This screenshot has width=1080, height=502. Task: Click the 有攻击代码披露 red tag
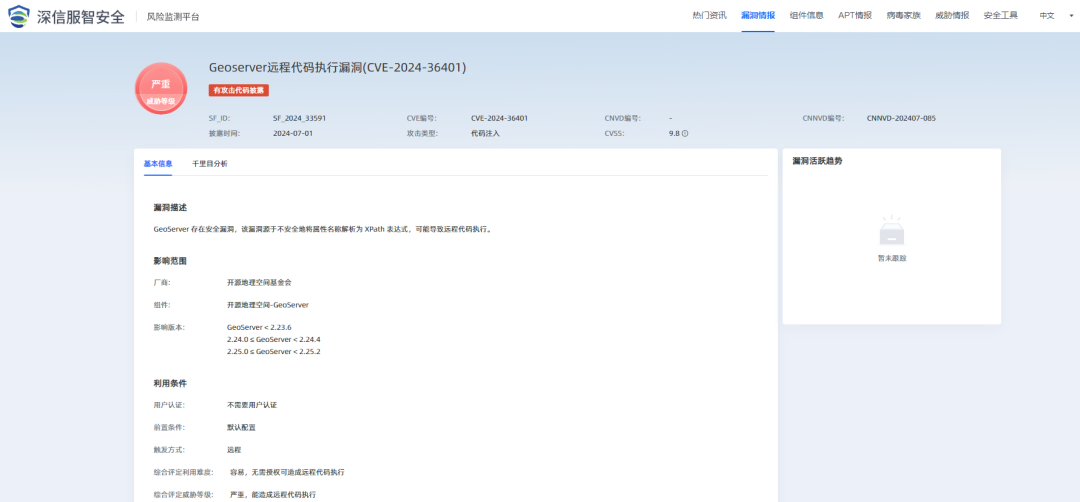[239, 90]
